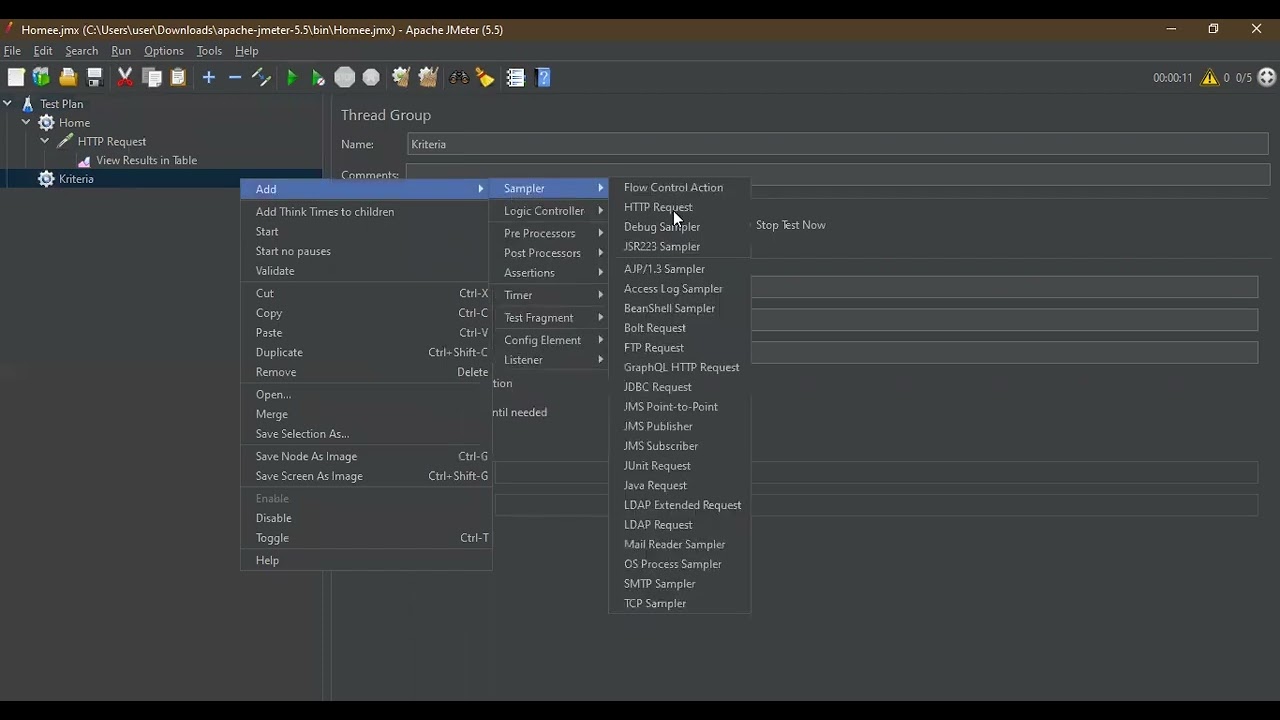Click the question mark Help toolbar icon

pyautogui.click(x=543, y=77)
